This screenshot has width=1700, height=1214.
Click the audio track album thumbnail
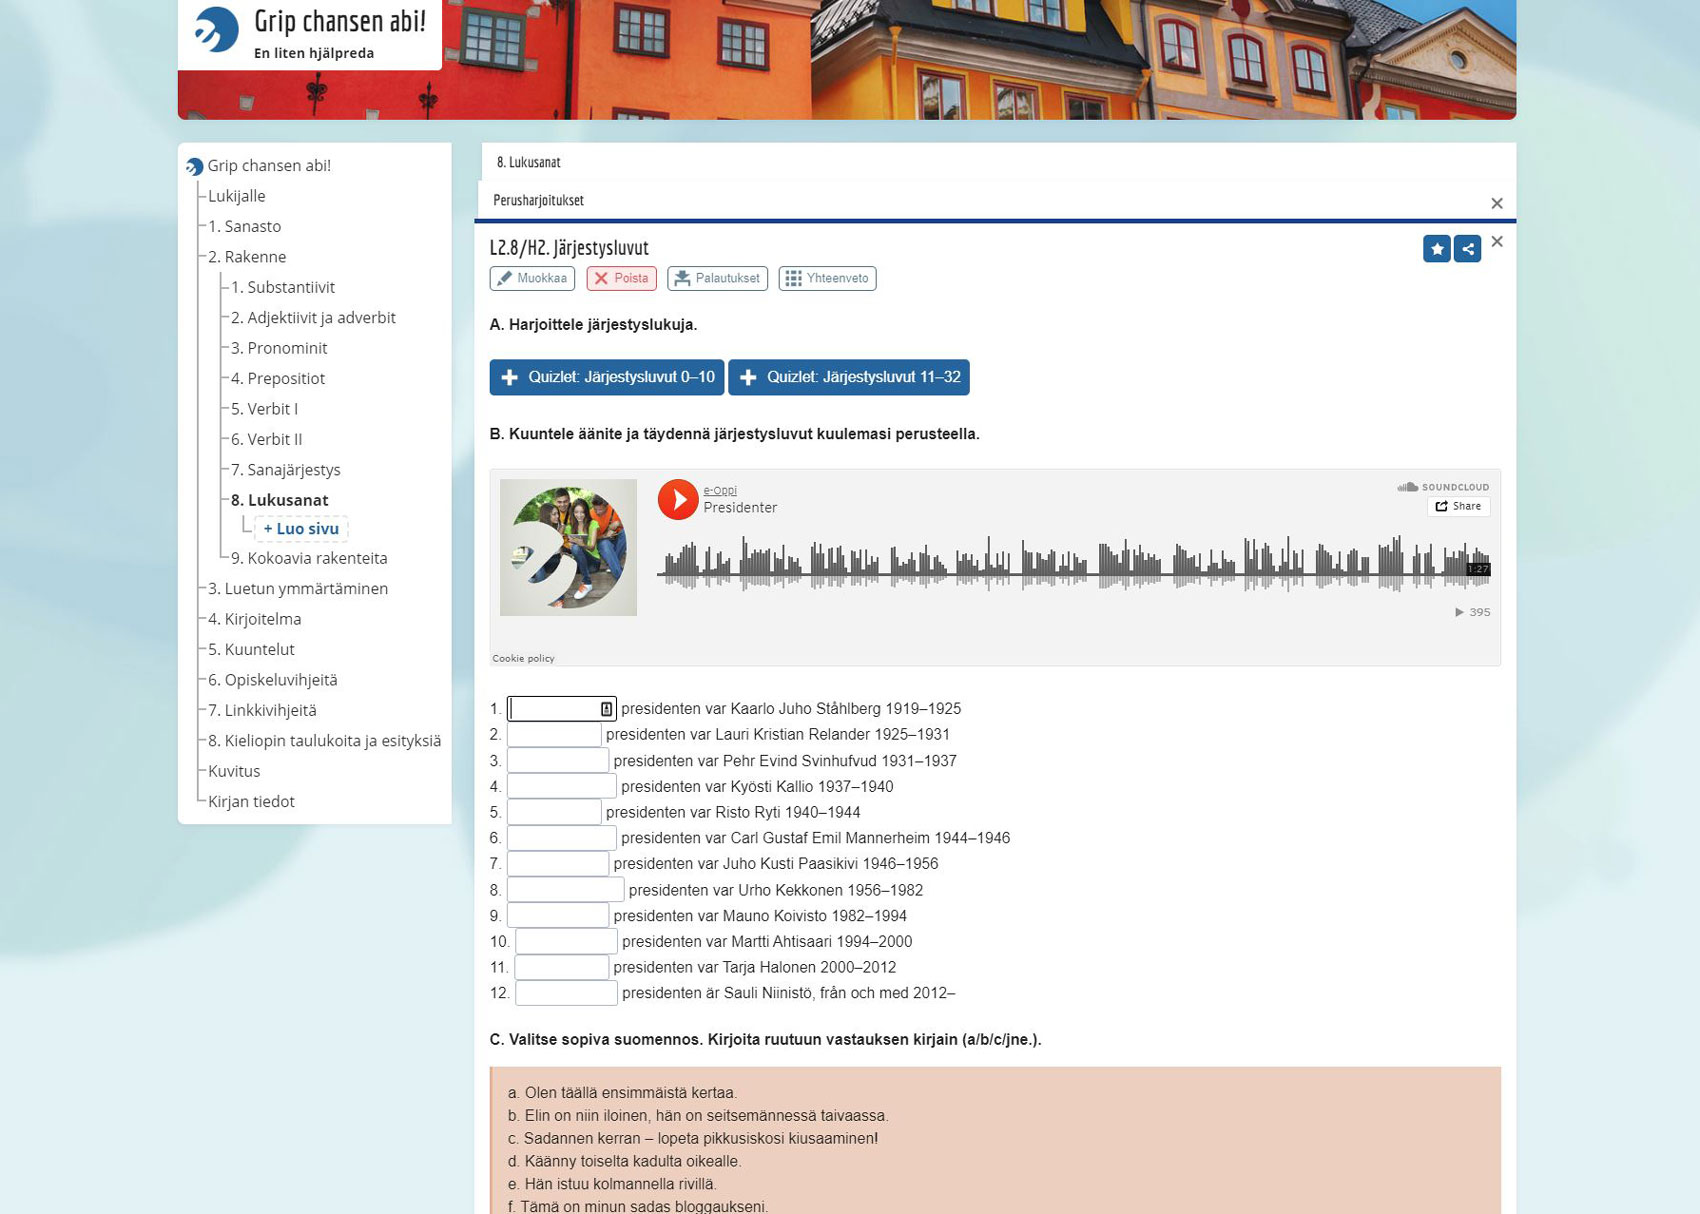coord(568,547)
